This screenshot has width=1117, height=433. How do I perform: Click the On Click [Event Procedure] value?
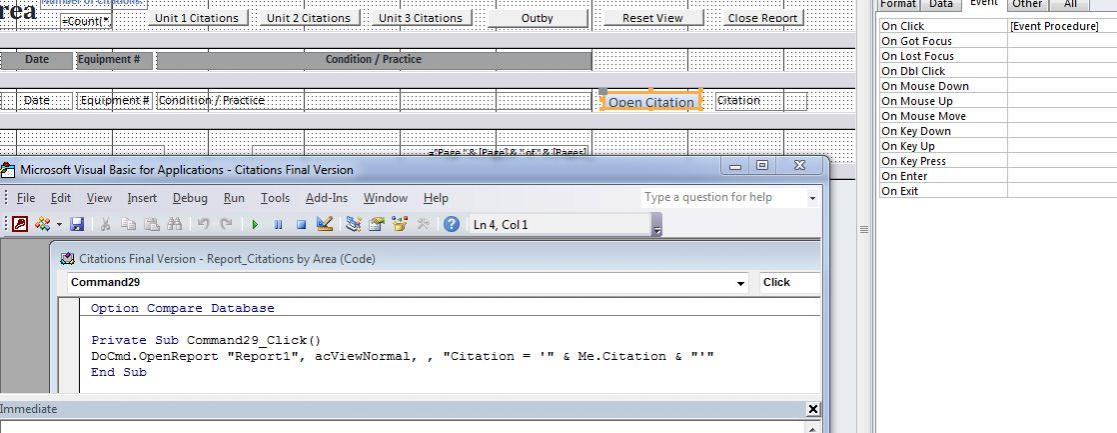pyautogui.click(x=1062, y=26)
